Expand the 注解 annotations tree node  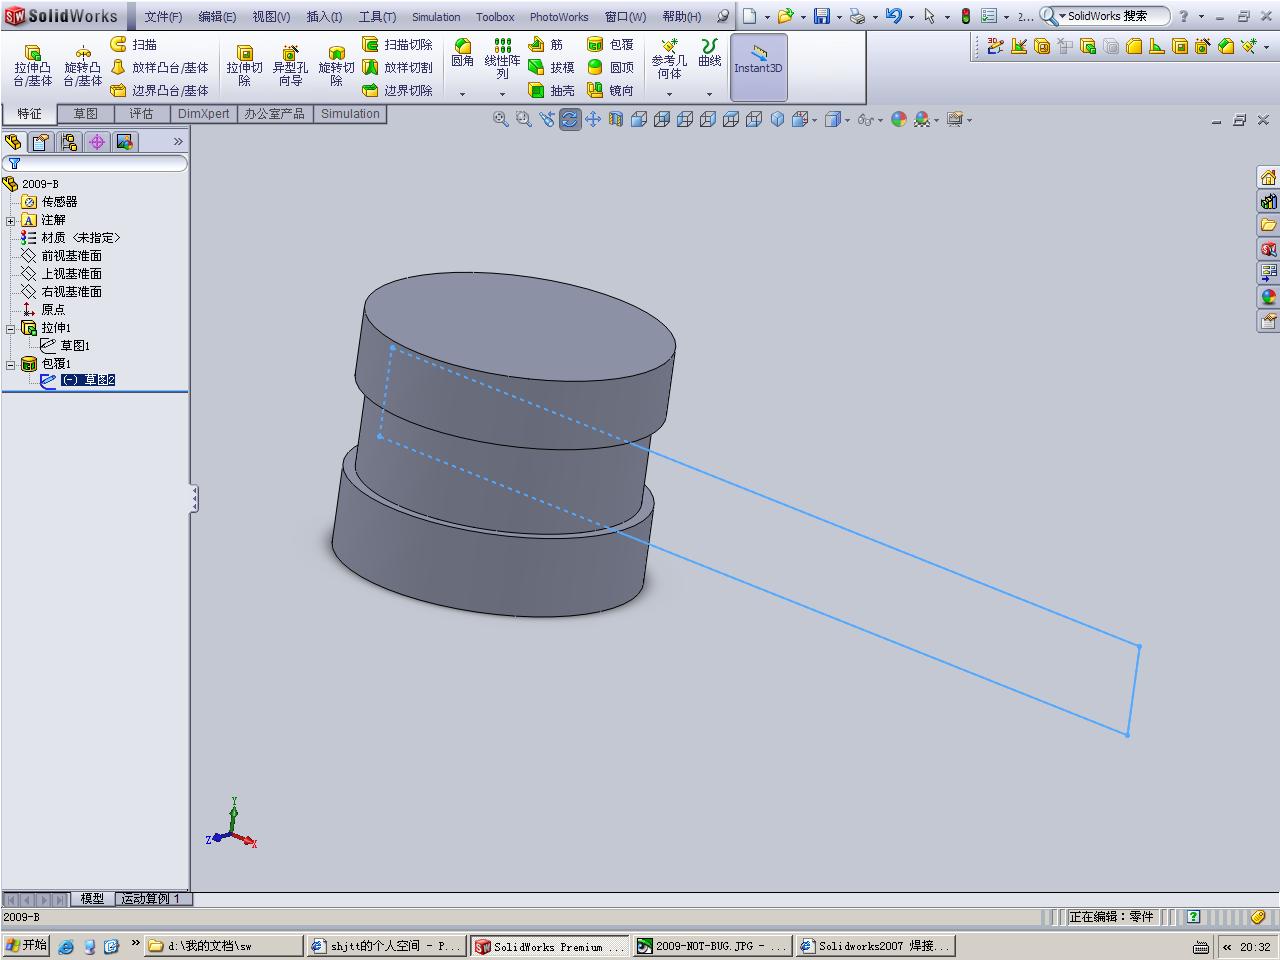click(10, 220)
